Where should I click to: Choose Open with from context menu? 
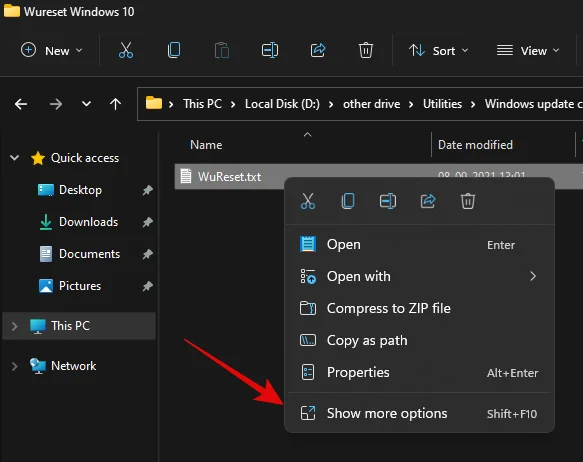pyautogui.click(x=419, y=277)
